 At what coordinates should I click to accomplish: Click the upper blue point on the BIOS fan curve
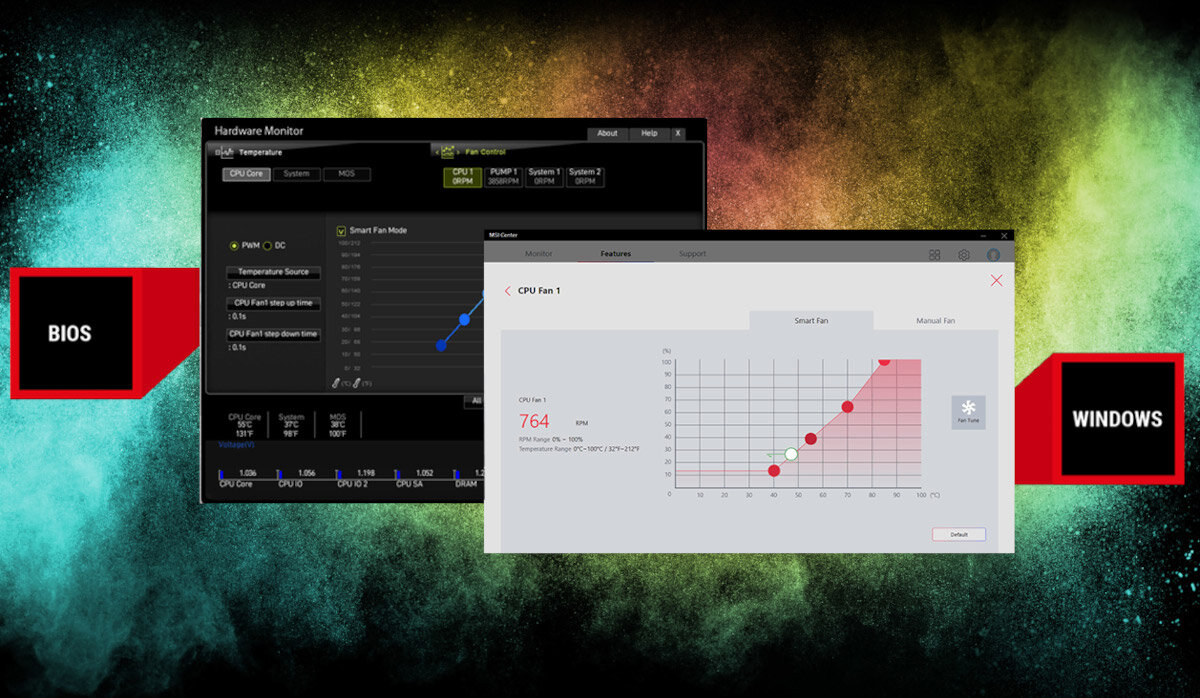click(464, 319)
